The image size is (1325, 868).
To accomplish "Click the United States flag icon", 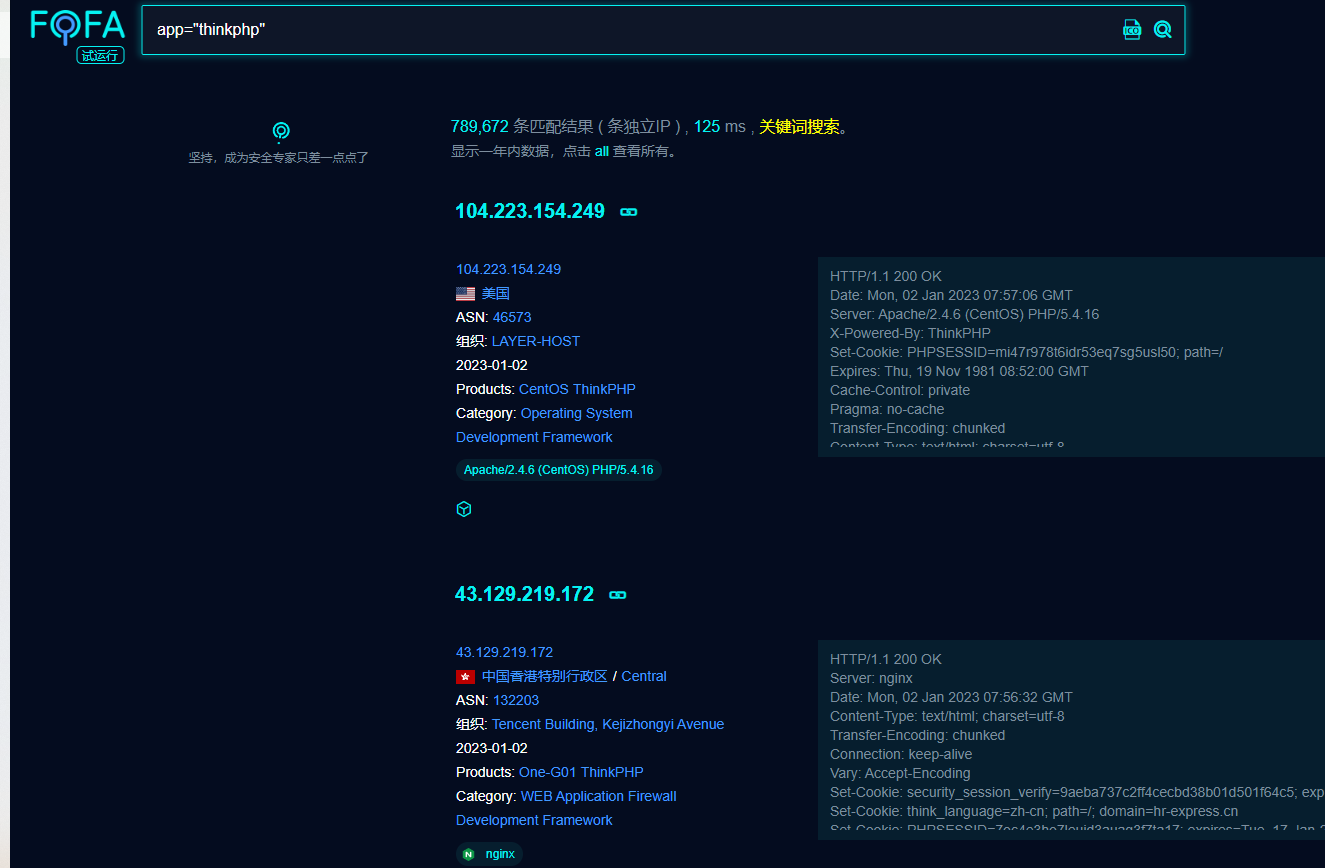I will tap(465, 294).
